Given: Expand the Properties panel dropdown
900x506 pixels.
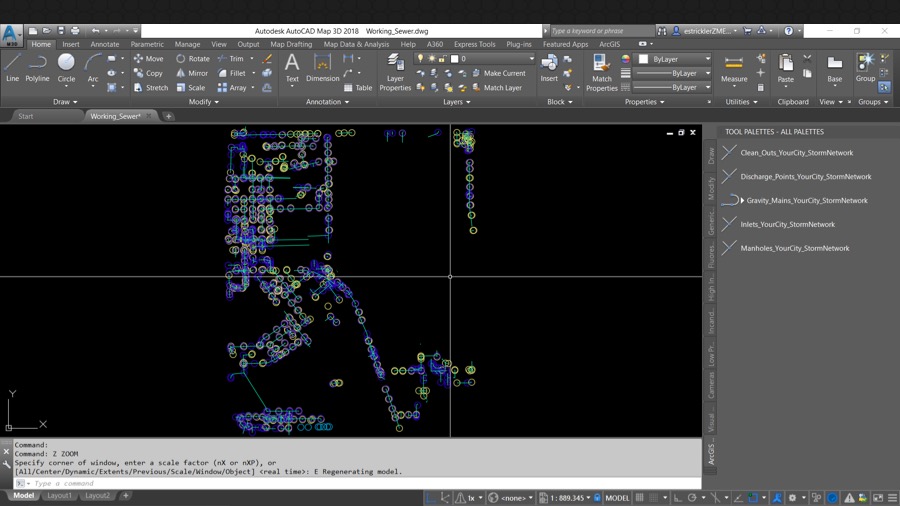Looking at the screenshot, I should (644, 102).
